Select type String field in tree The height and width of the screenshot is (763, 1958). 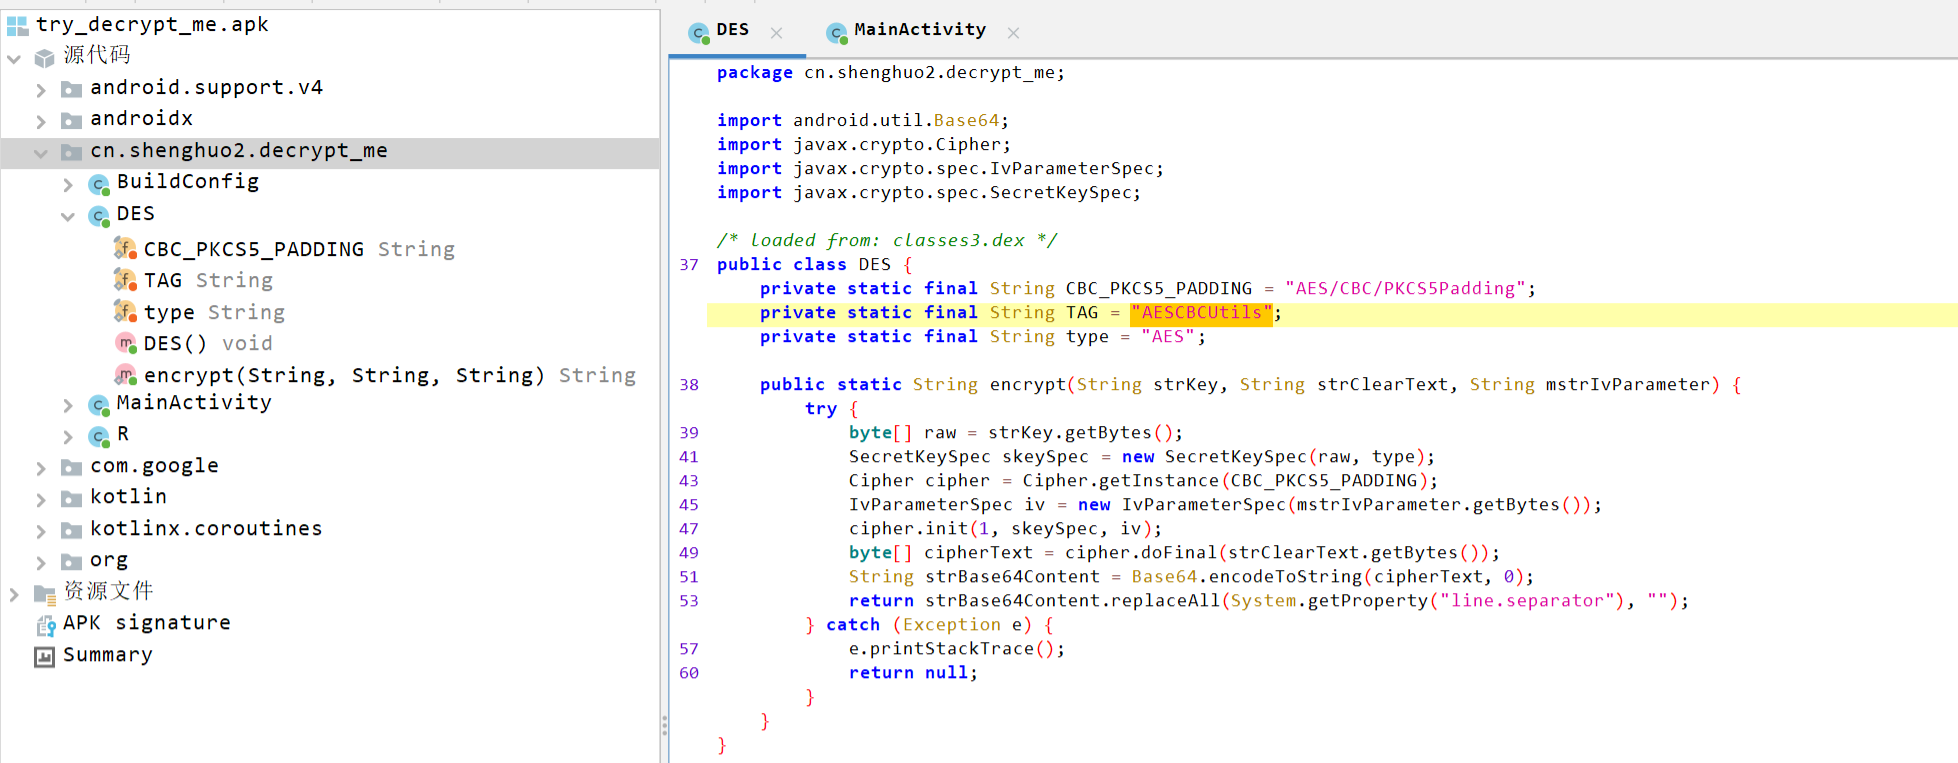click(x=214, y=312)
